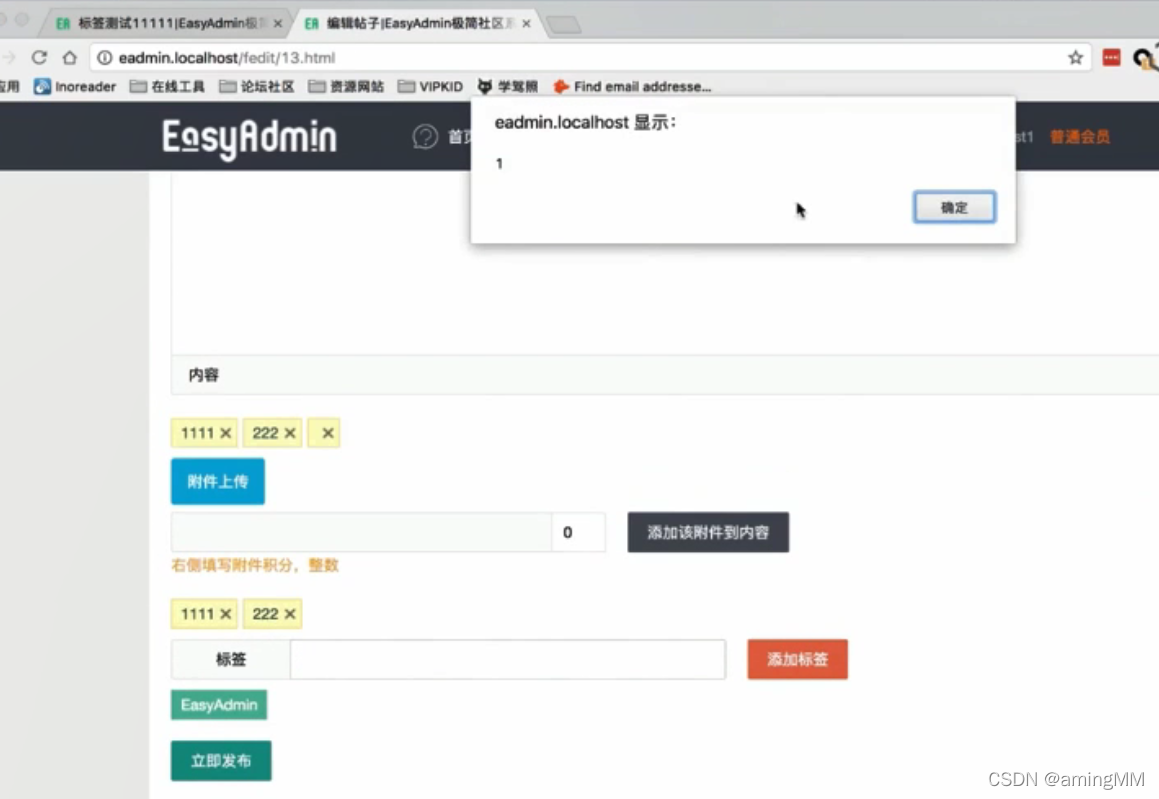Open 资源网站 bookmark folder
This screenshot has height=799, width=1159.
pyautogui.click(x=346, y=86)
